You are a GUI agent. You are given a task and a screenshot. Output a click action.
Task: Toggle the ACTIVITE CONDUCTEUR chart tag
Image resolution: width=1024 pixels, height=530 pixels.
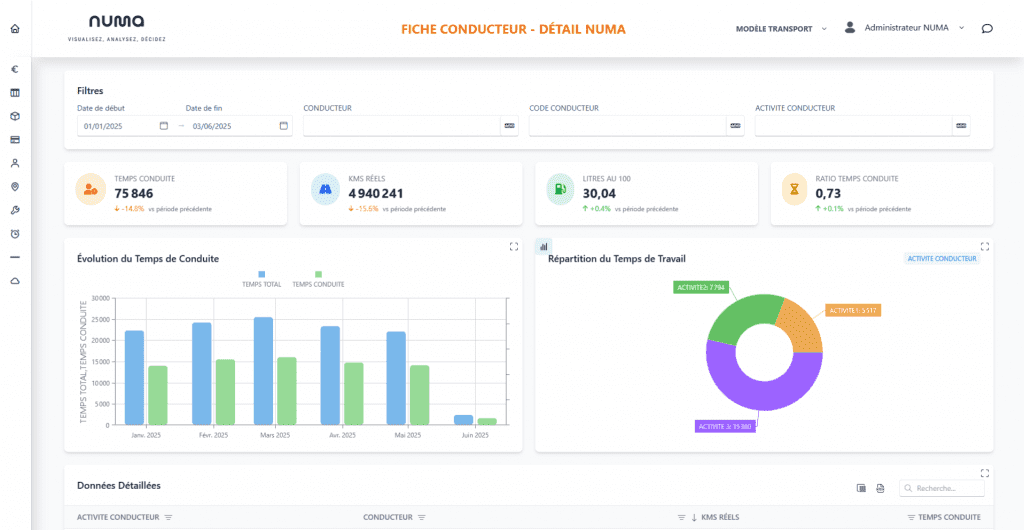coord(942,259)
